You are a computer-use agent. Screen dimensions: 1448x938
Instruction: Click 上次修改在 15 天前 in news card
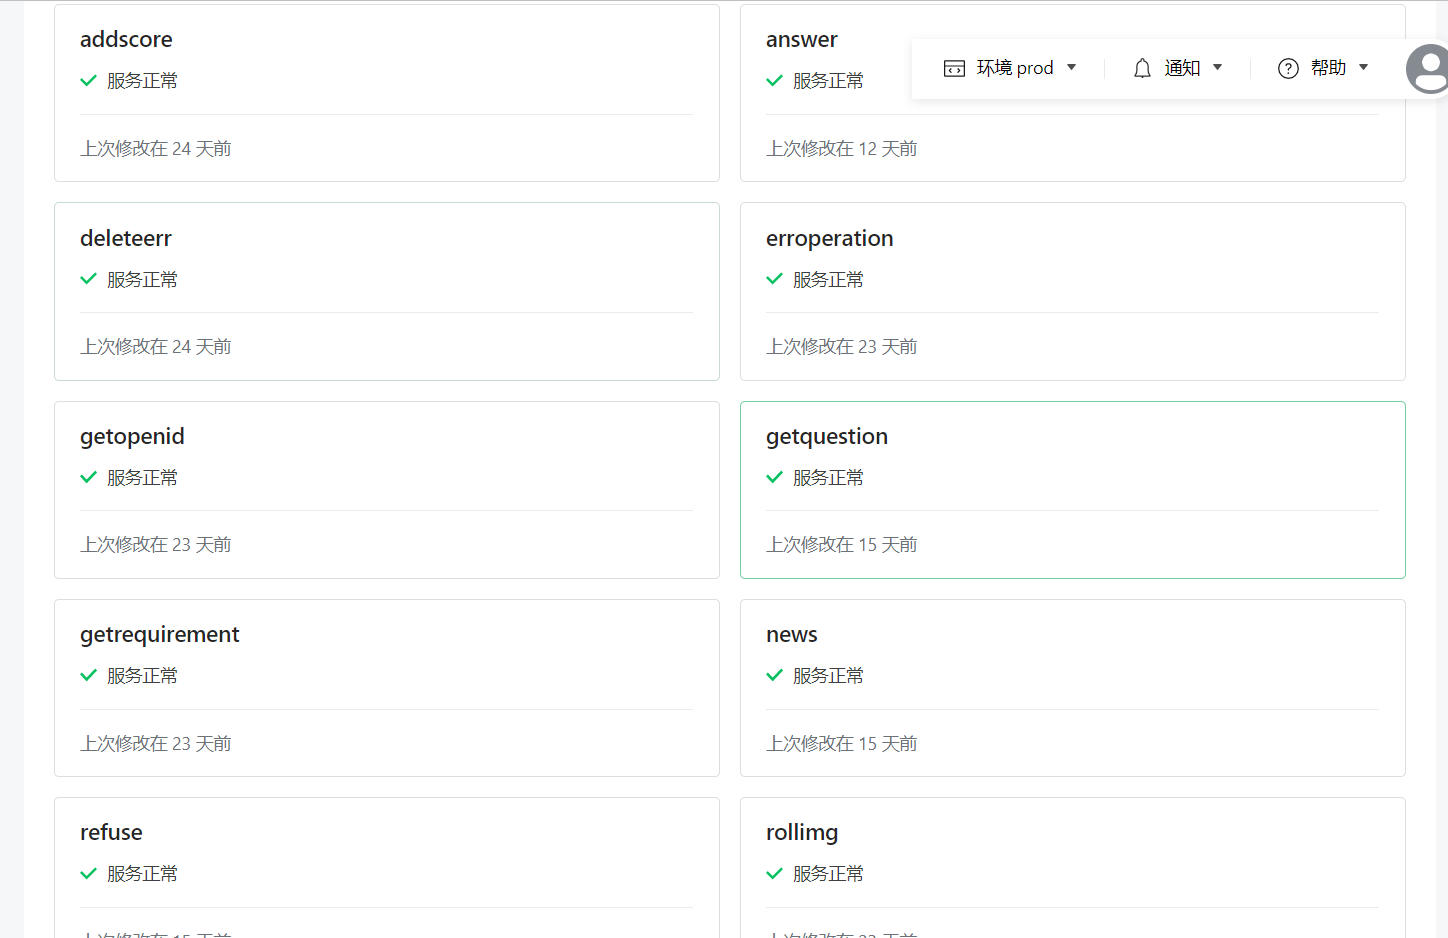coord(842,743)
